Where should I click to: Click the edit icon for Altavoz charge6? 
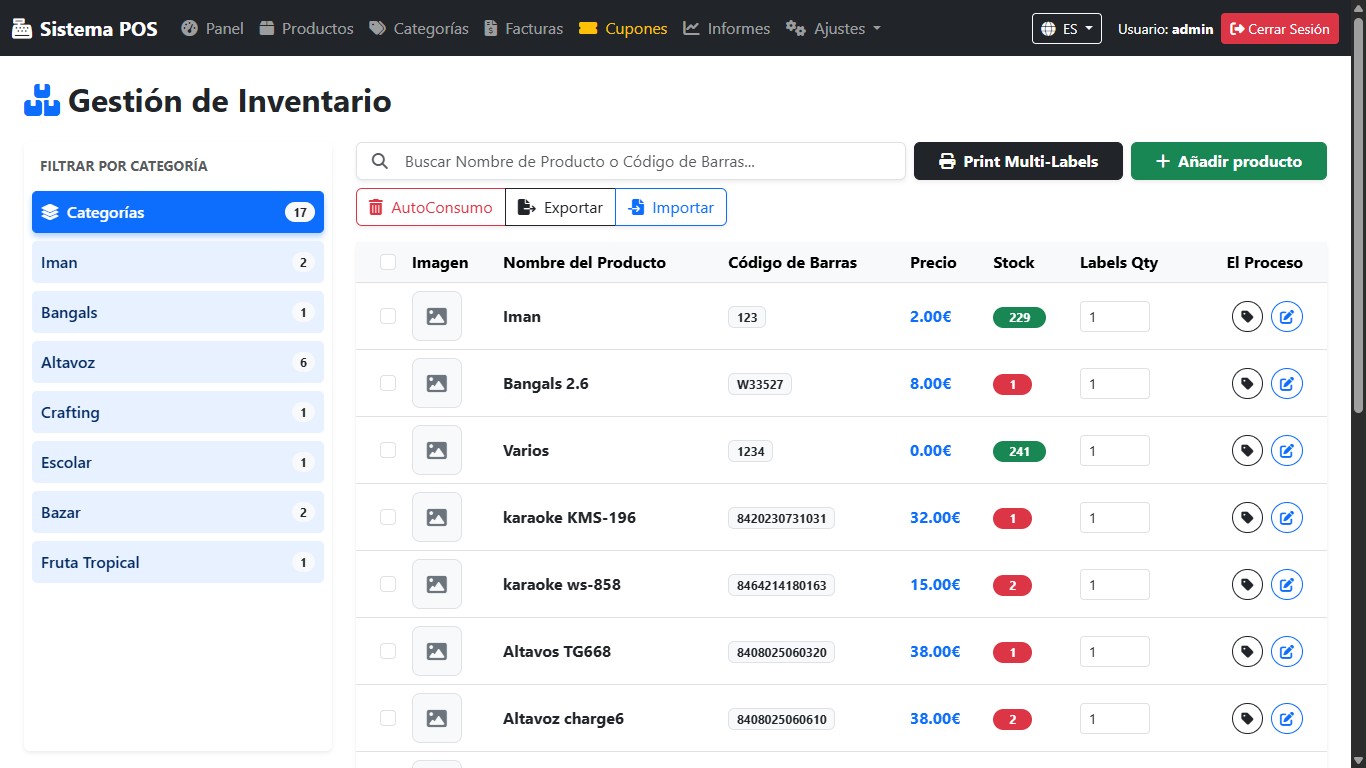click(1287, 719)
